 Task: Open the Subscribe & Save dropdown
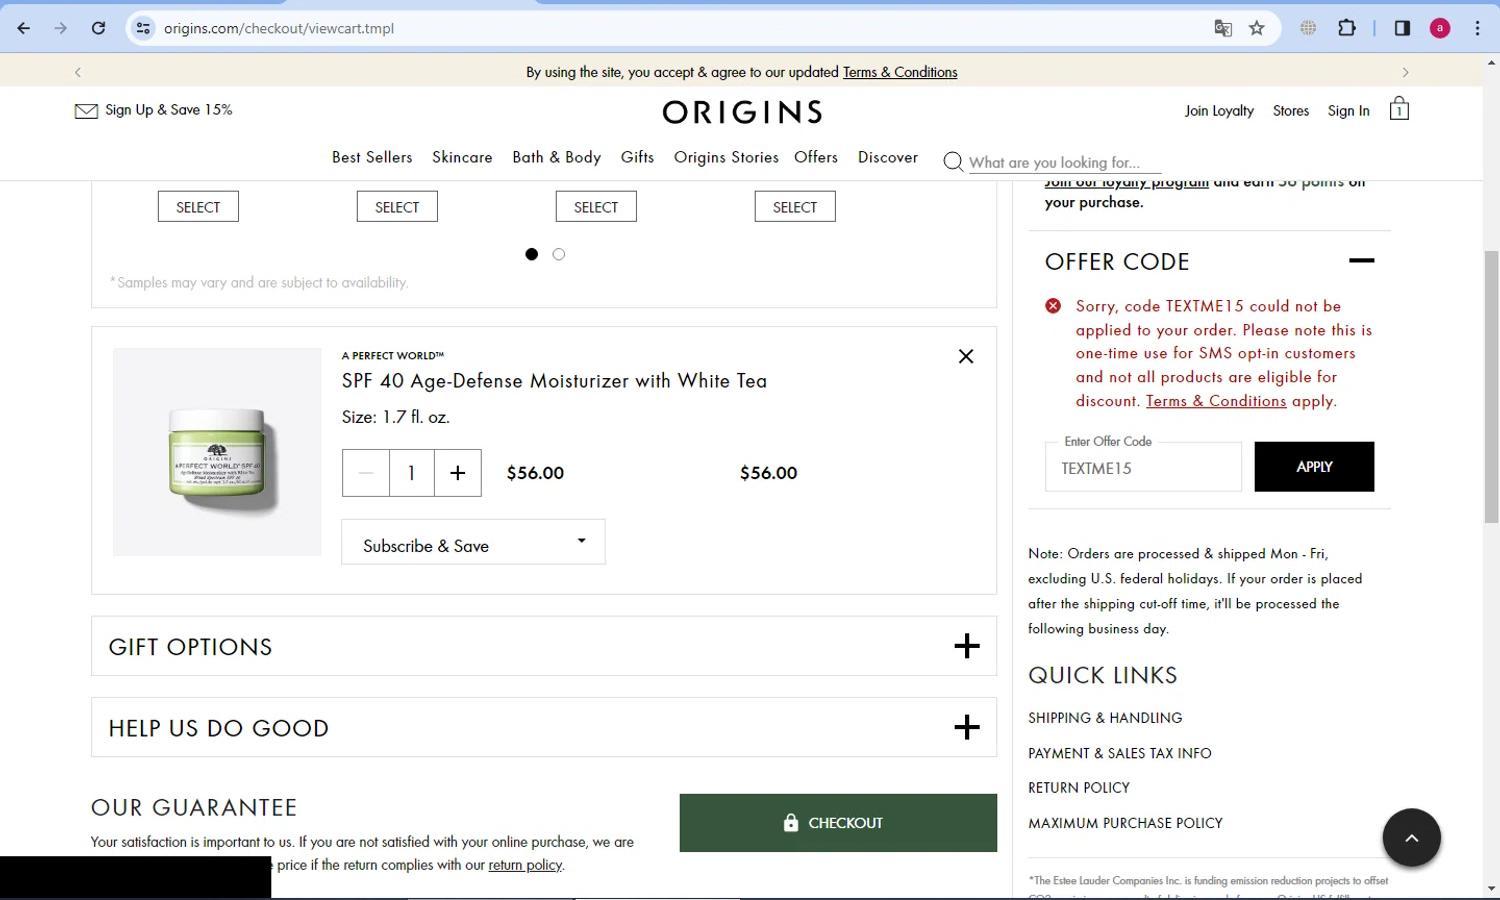473,542
